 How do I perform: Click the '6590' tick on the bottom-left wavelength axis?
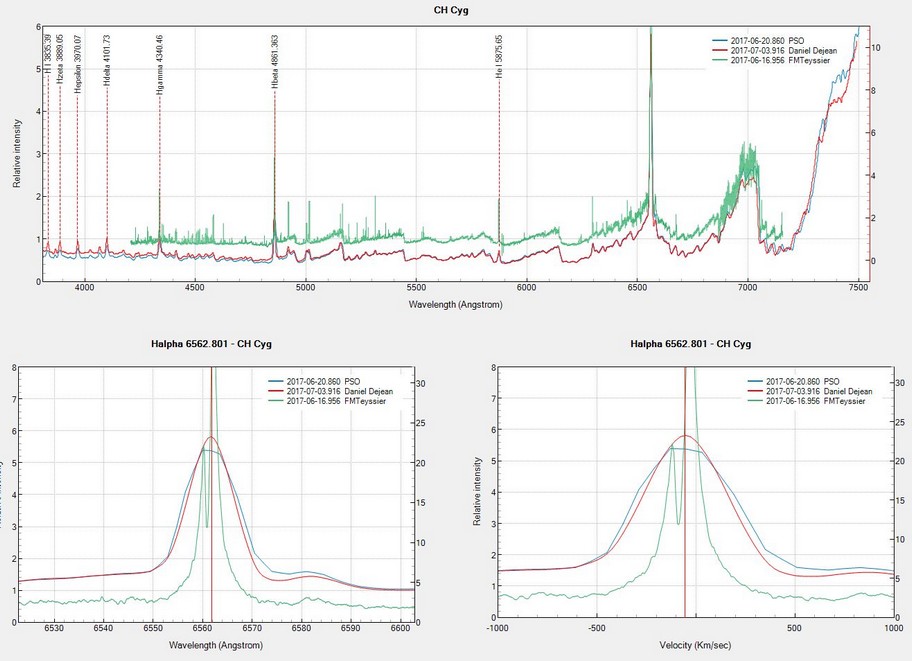click(x=351, y=628)
